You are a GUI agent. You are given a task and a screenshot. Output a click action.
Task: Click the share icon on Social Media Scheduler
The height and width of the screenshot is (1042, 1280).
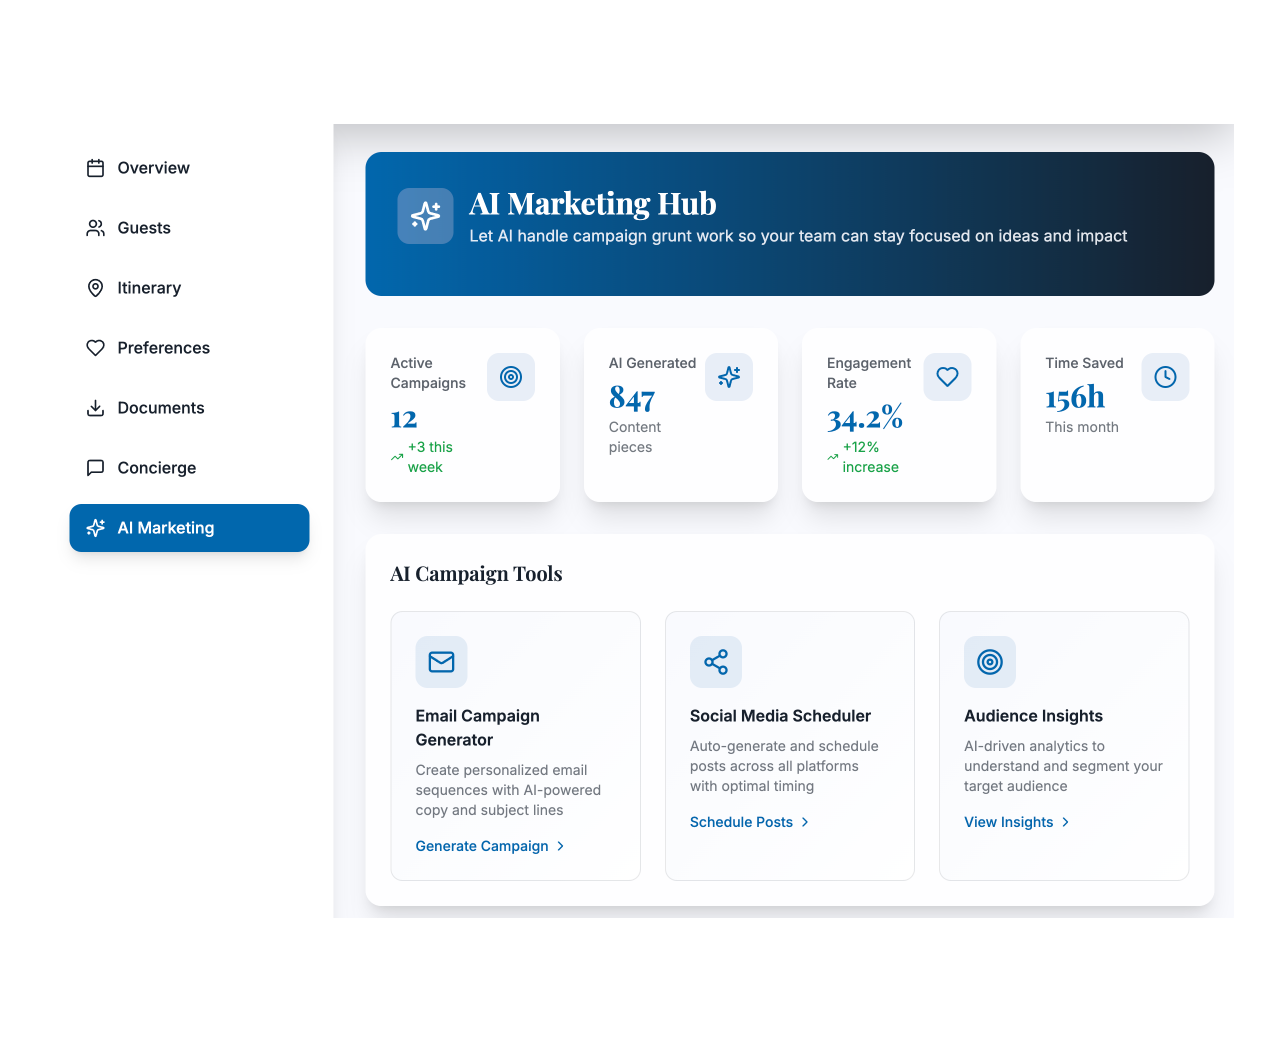(715, 662)
